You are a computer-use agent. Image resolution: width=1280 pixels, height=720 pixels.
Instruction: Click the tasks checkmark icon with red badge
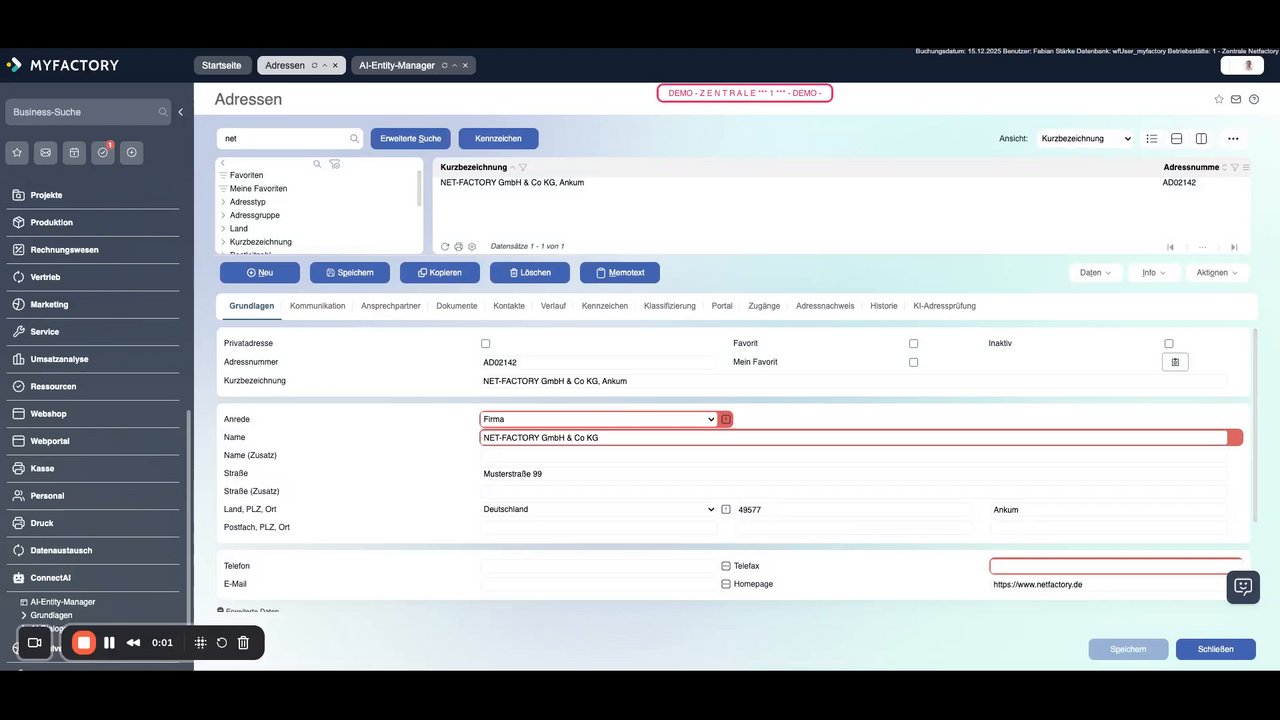103,153
